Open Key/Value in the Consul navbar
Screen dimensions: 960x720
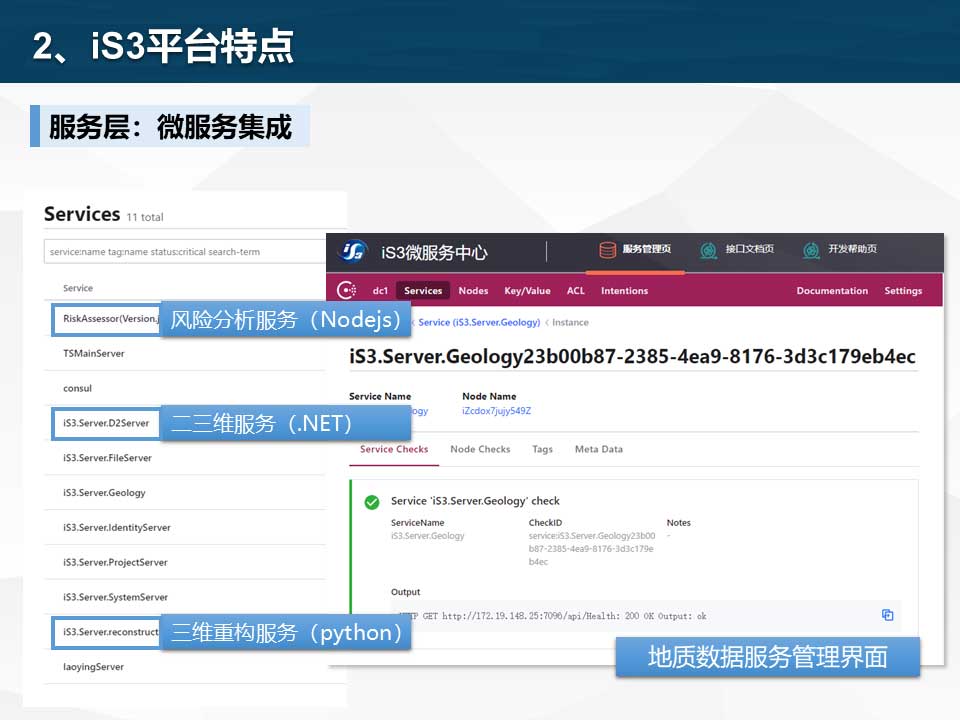pyautogui.click(x=527, y=291)
